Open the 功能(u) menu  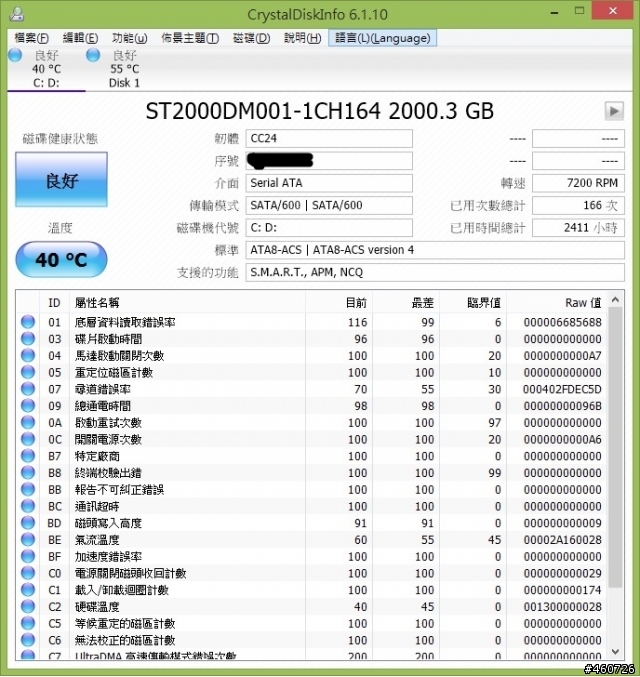click(130, 38)
